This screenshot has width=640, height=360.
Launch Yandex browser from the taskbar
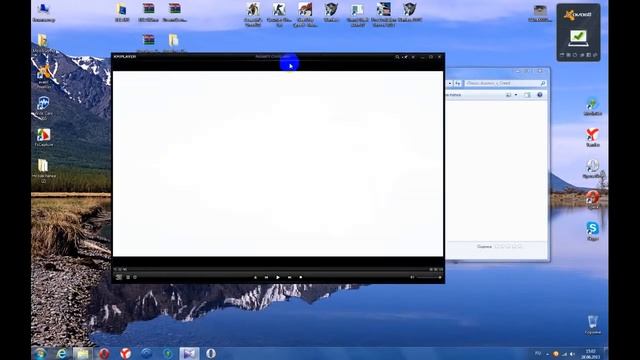(x=125, y=353)
